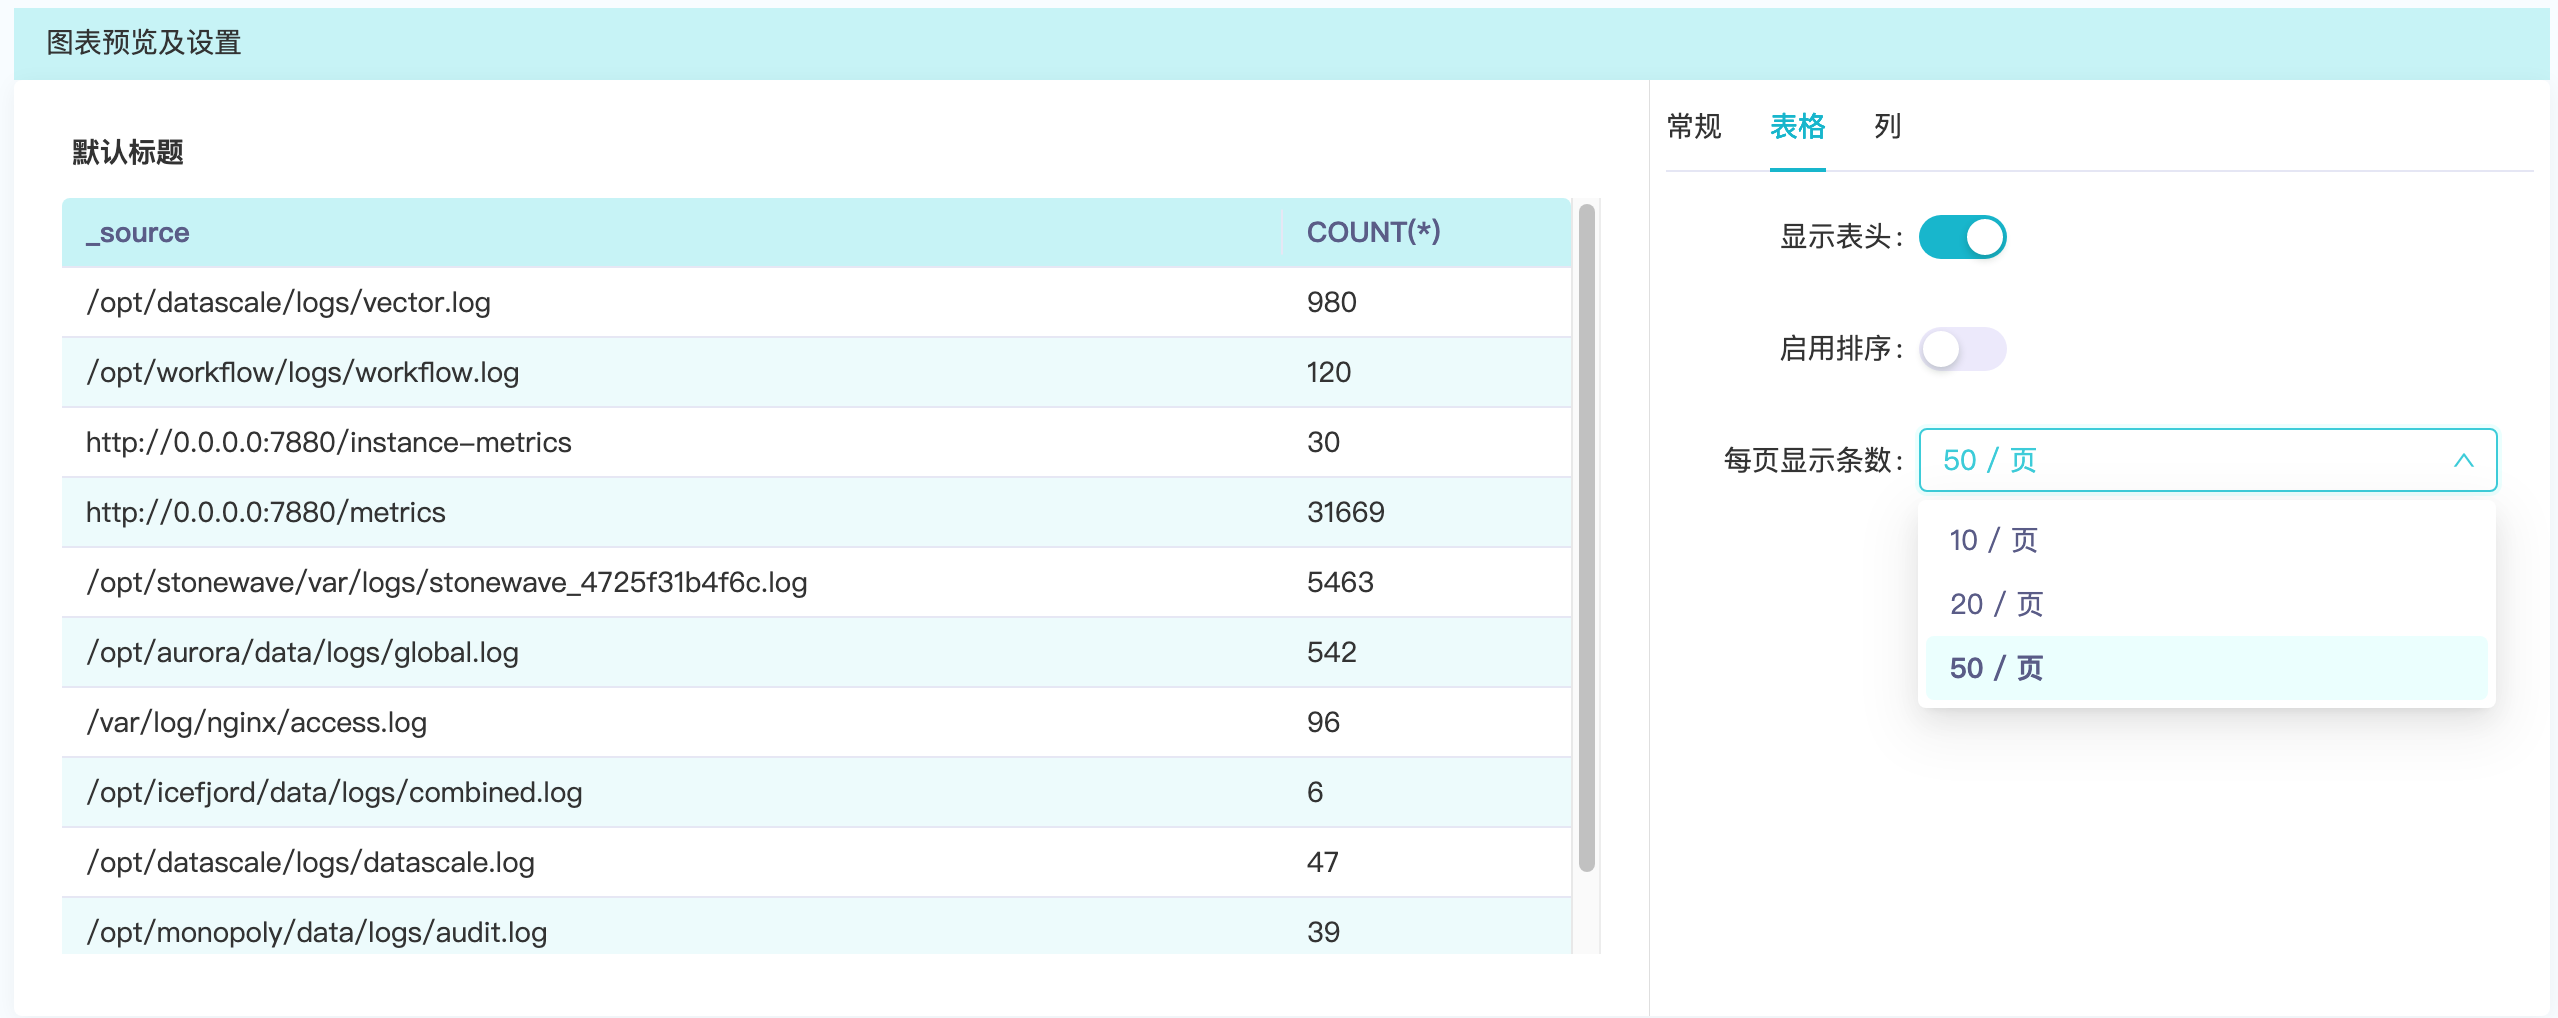Select the 10 / 页 option
This screenshot has height=1018, width=2558.
click(x=2207, y=540)
